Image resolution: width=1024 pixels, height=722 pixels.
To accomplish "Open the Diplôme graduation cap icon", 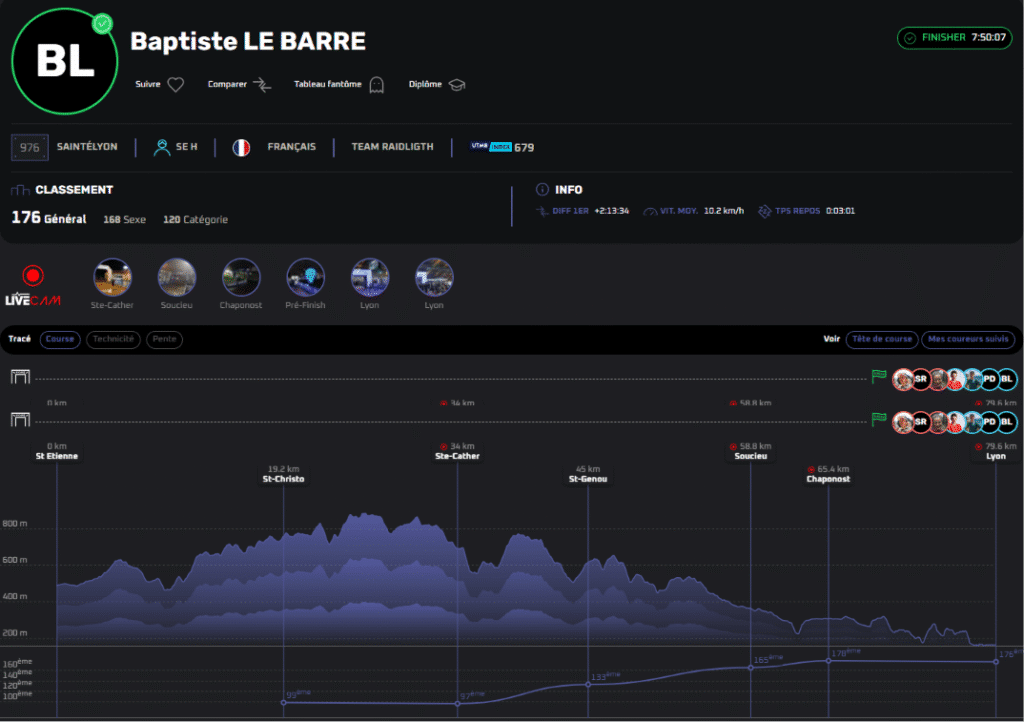I will point(456,85).
